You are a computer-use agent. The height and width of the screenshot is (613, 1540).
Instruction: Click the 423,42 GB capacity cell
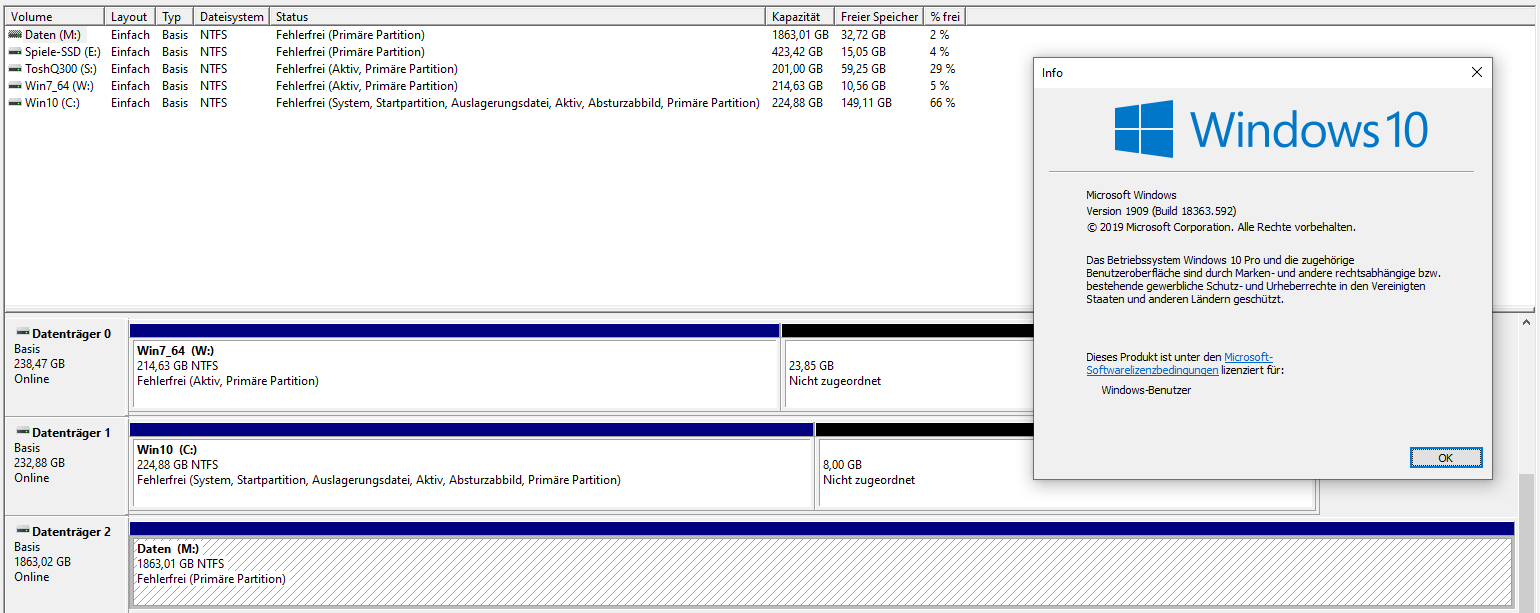(797, 52)
